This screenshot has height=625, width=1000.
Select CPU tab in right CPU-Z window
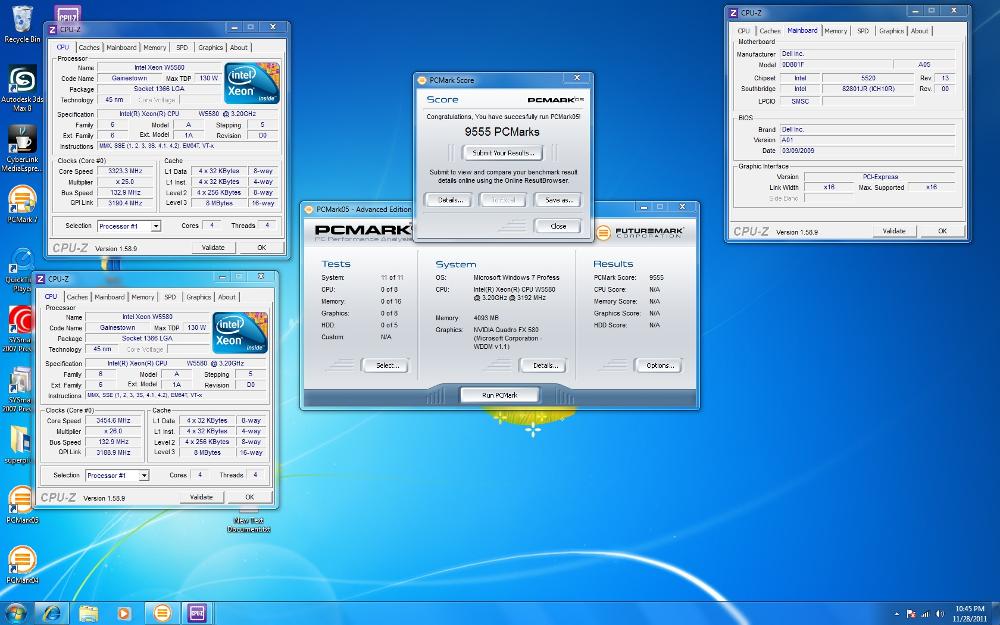[x=744, y=31]
